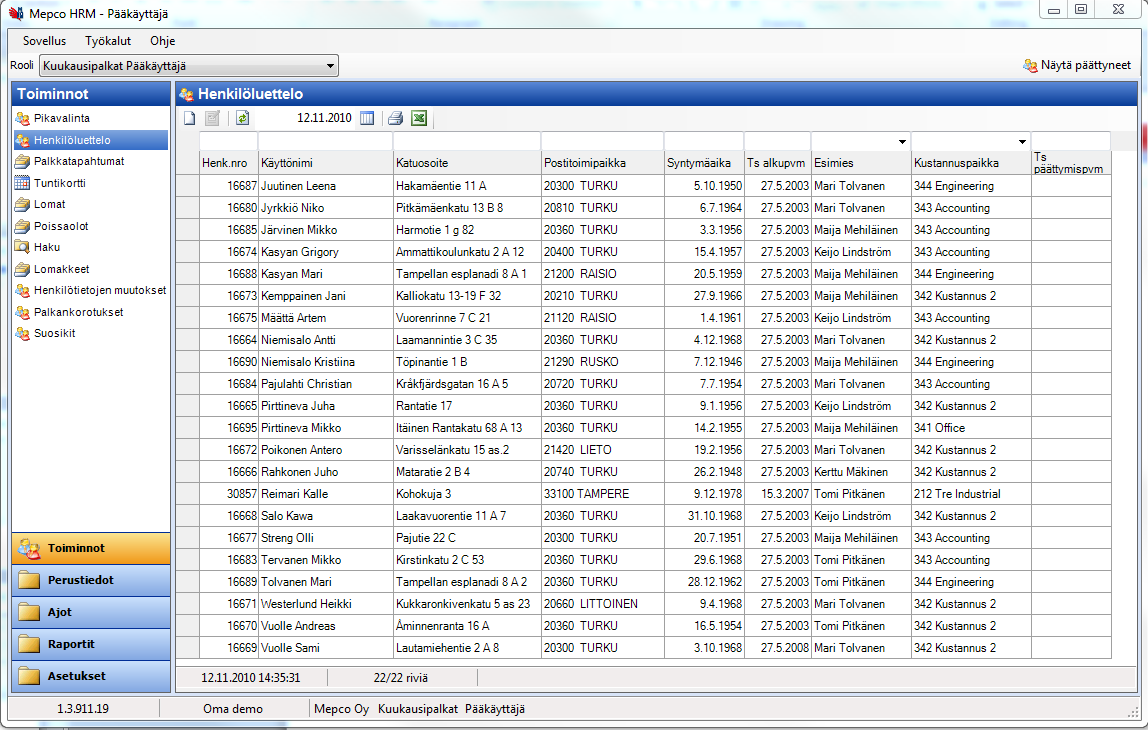Open the calendar icon beside date 12.11.2010
The height and width of the screenshot is (730, 1148).
pyautogui.click(x=367, y=118)
